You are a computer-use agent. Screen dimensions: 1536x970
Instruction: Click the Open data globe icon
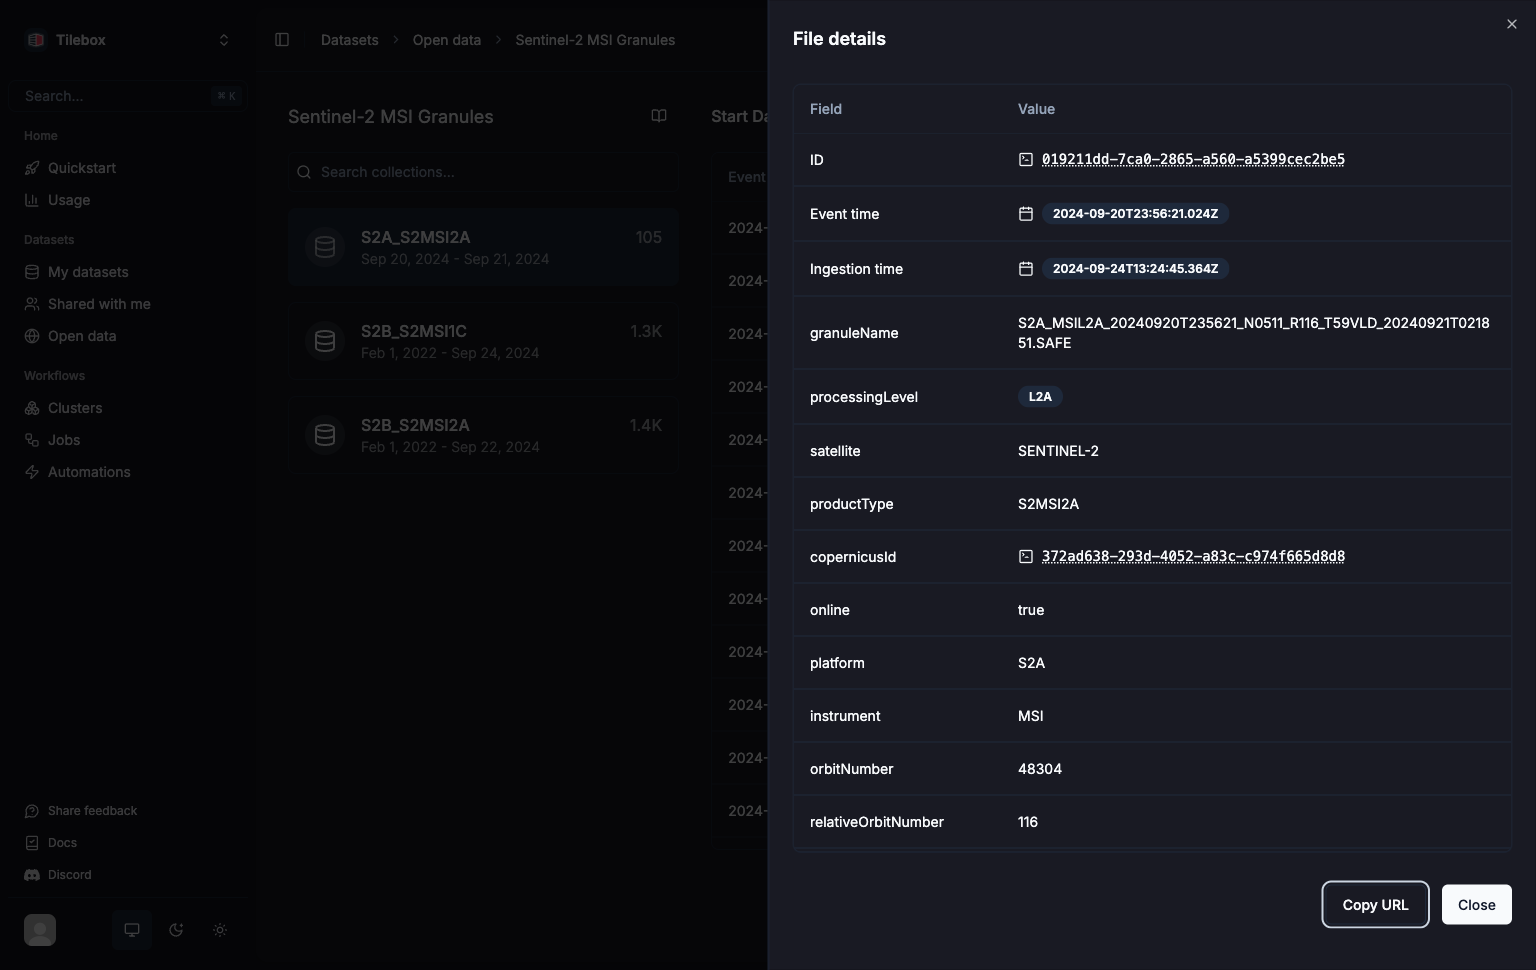coord(32,336)
